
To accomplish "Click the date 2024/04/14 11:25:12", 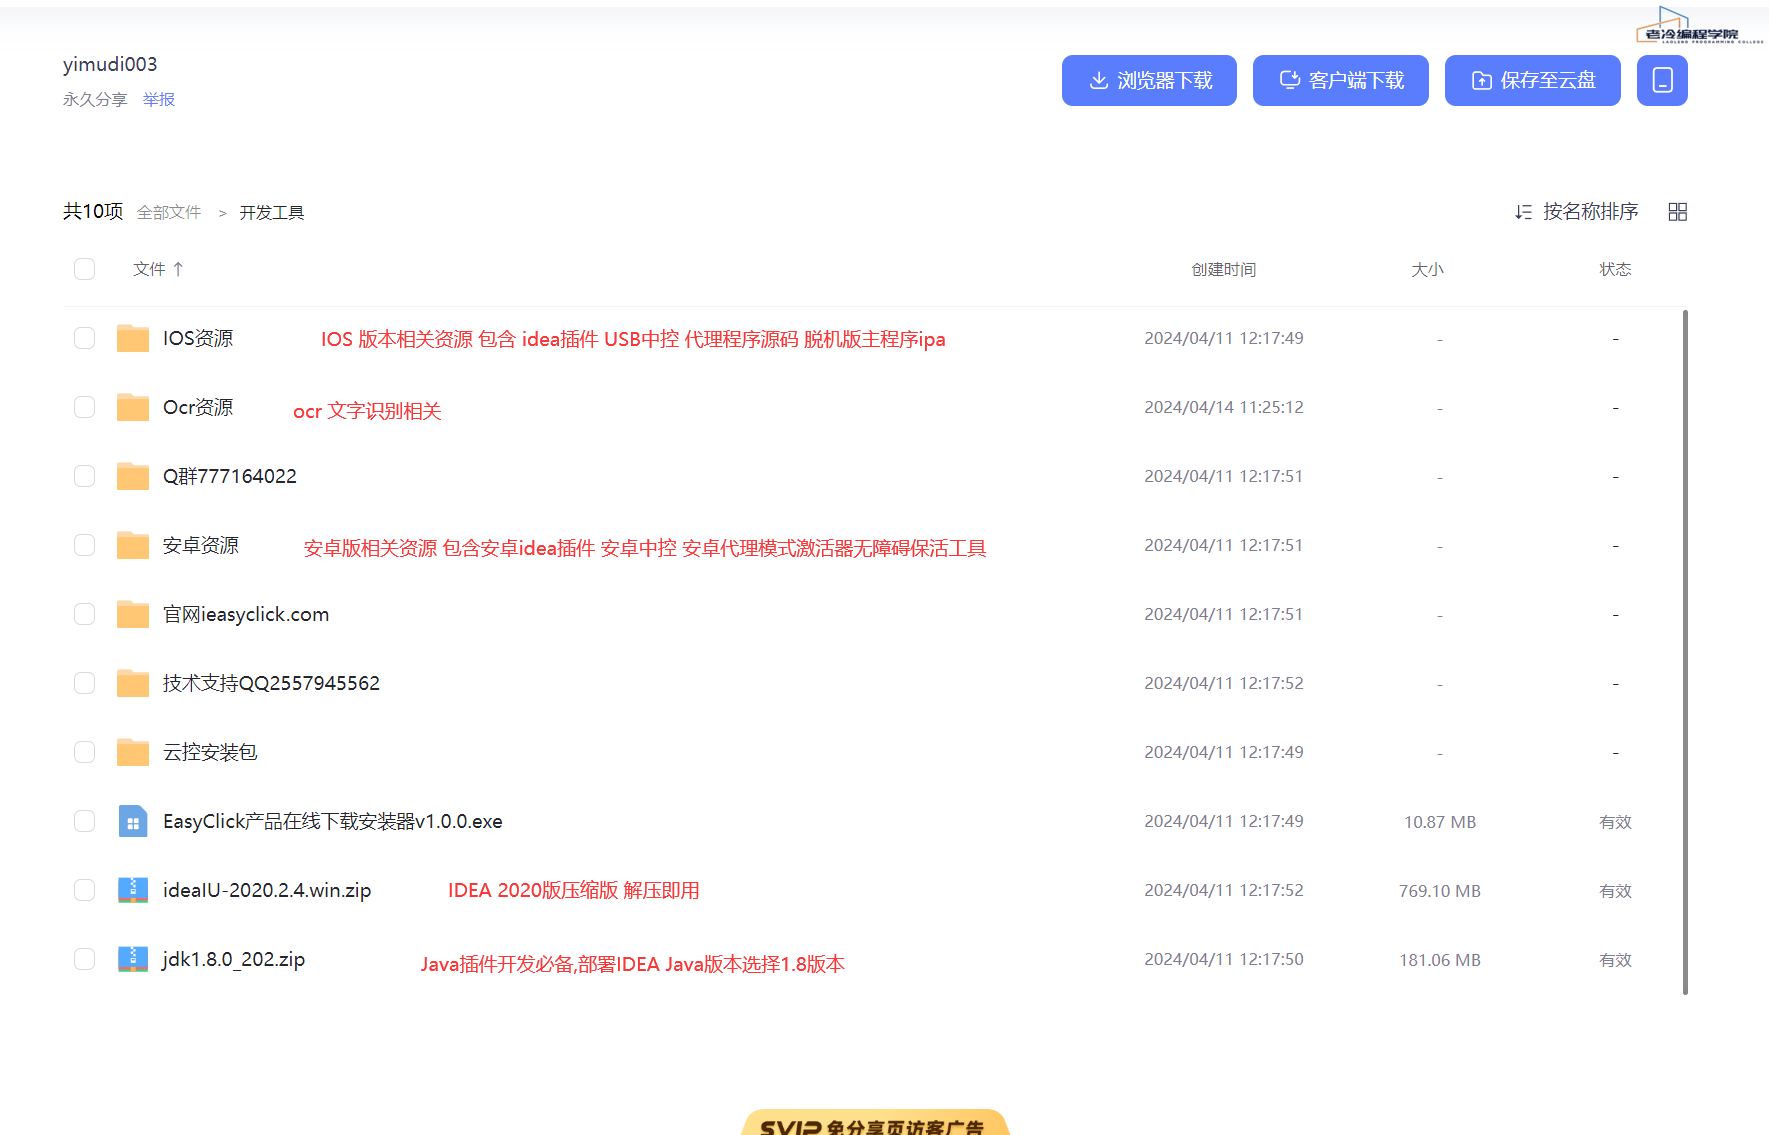I will [1224, 407].
